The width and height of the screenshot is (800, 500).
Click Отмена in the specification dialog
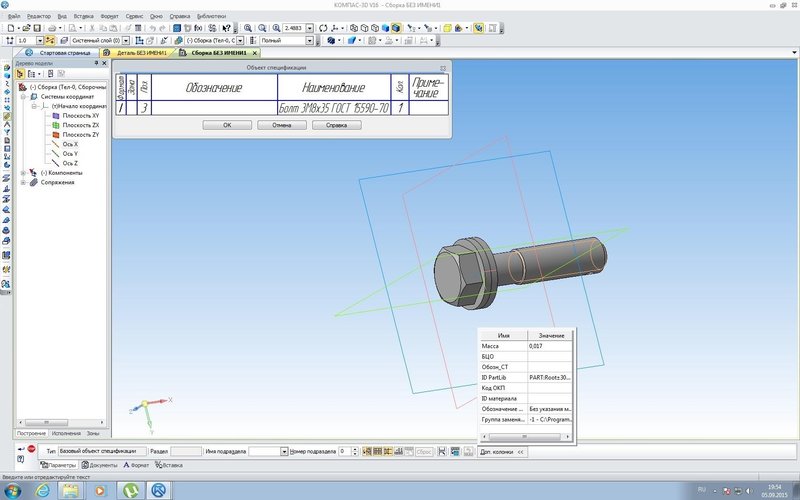(x=282, y=125)
